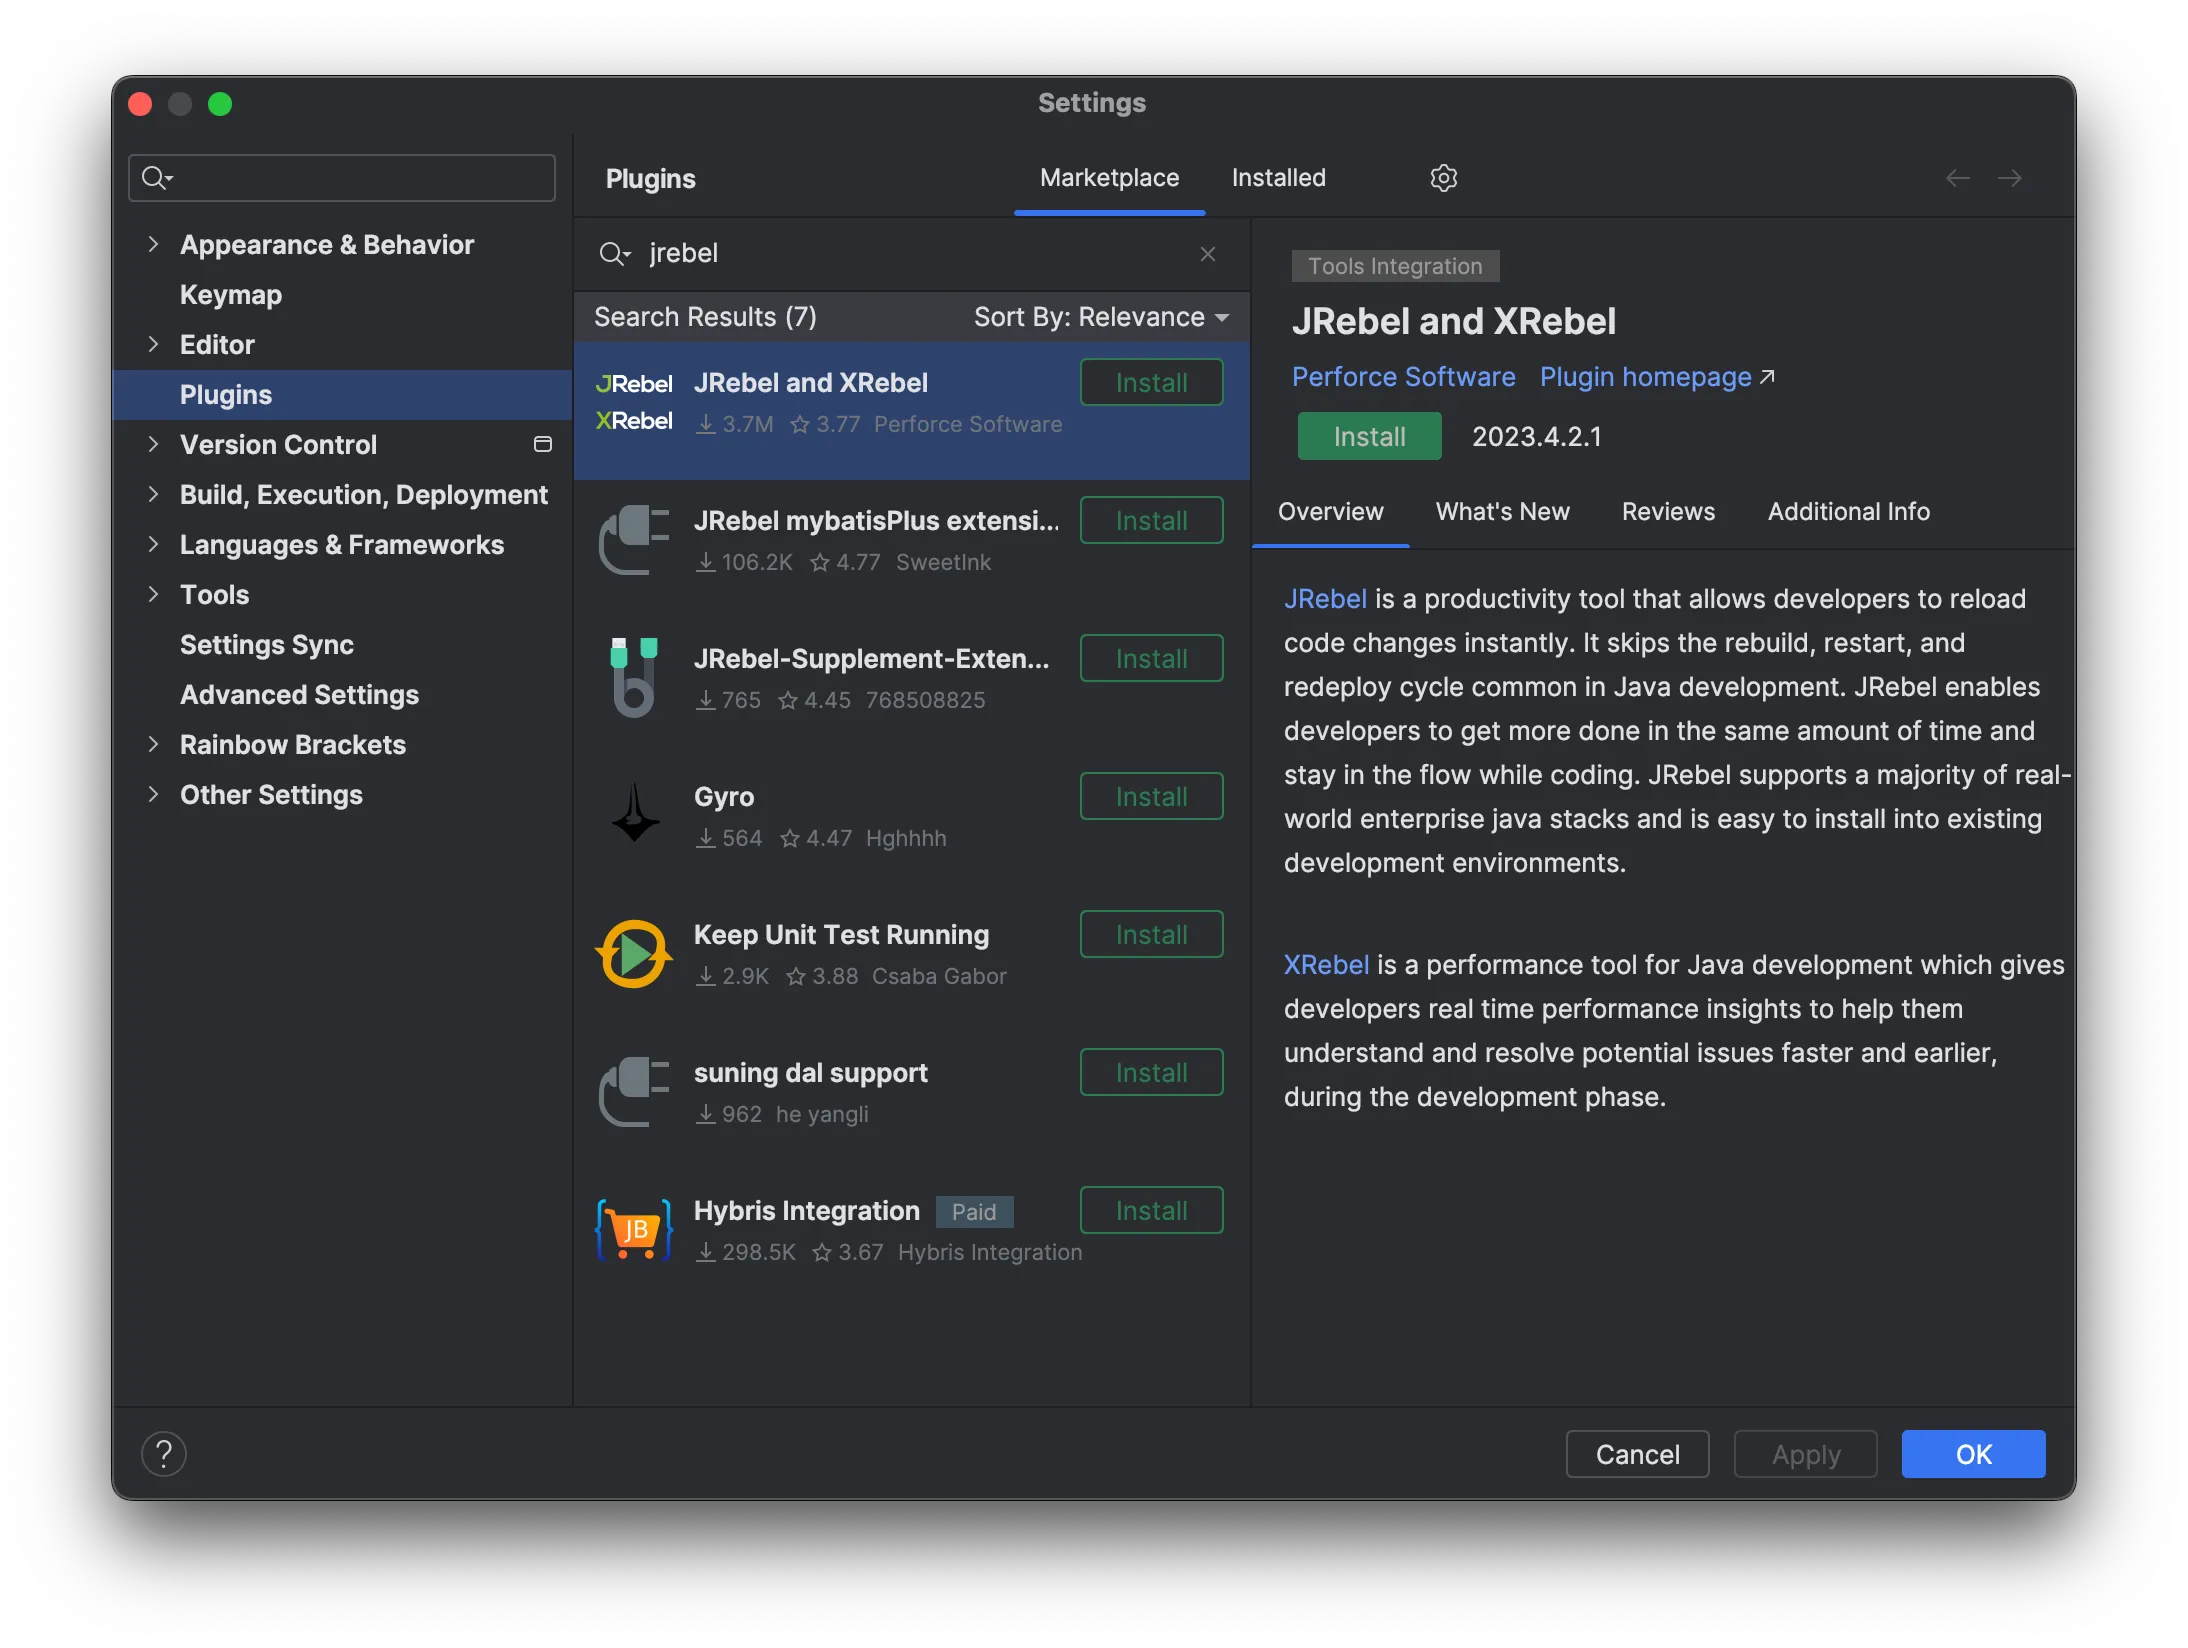Select the Hybris Integration plugin title

pyautogui.click(x=807, y=1211)
